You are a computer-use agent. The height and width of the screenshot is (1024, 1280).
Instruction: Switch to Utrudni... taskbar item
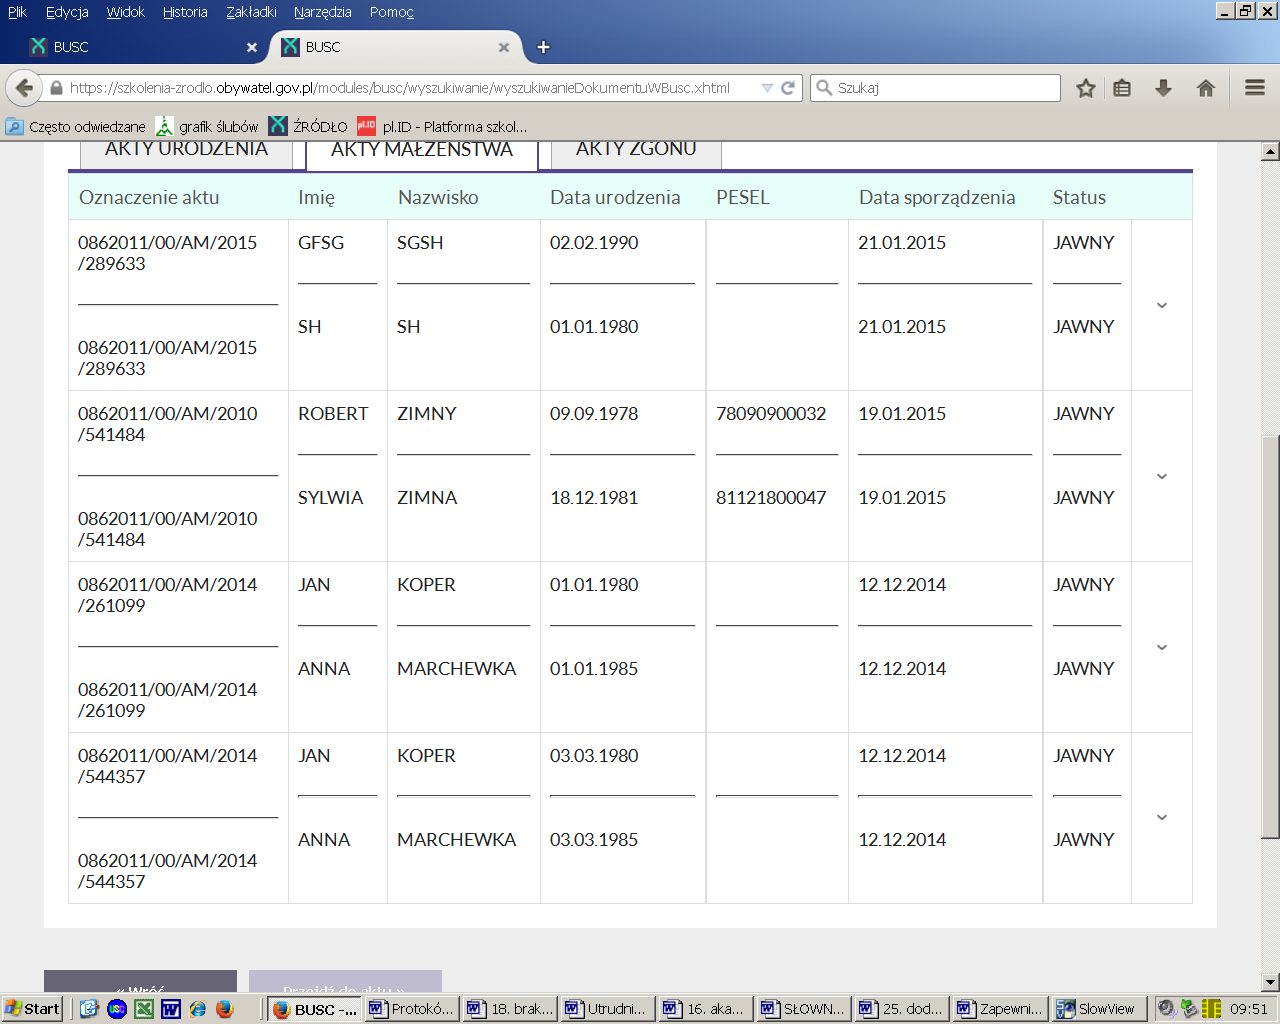coord(608,1009)
